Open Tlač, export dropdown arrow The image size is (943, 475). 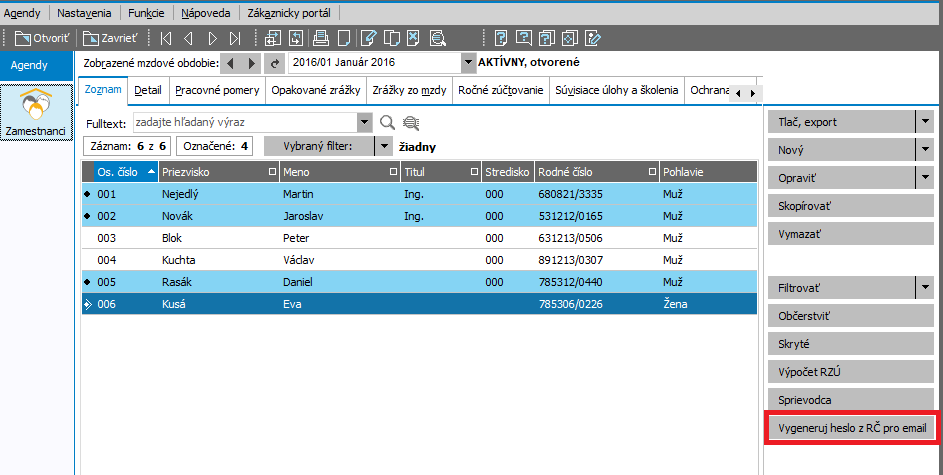[x=925, y=122]
